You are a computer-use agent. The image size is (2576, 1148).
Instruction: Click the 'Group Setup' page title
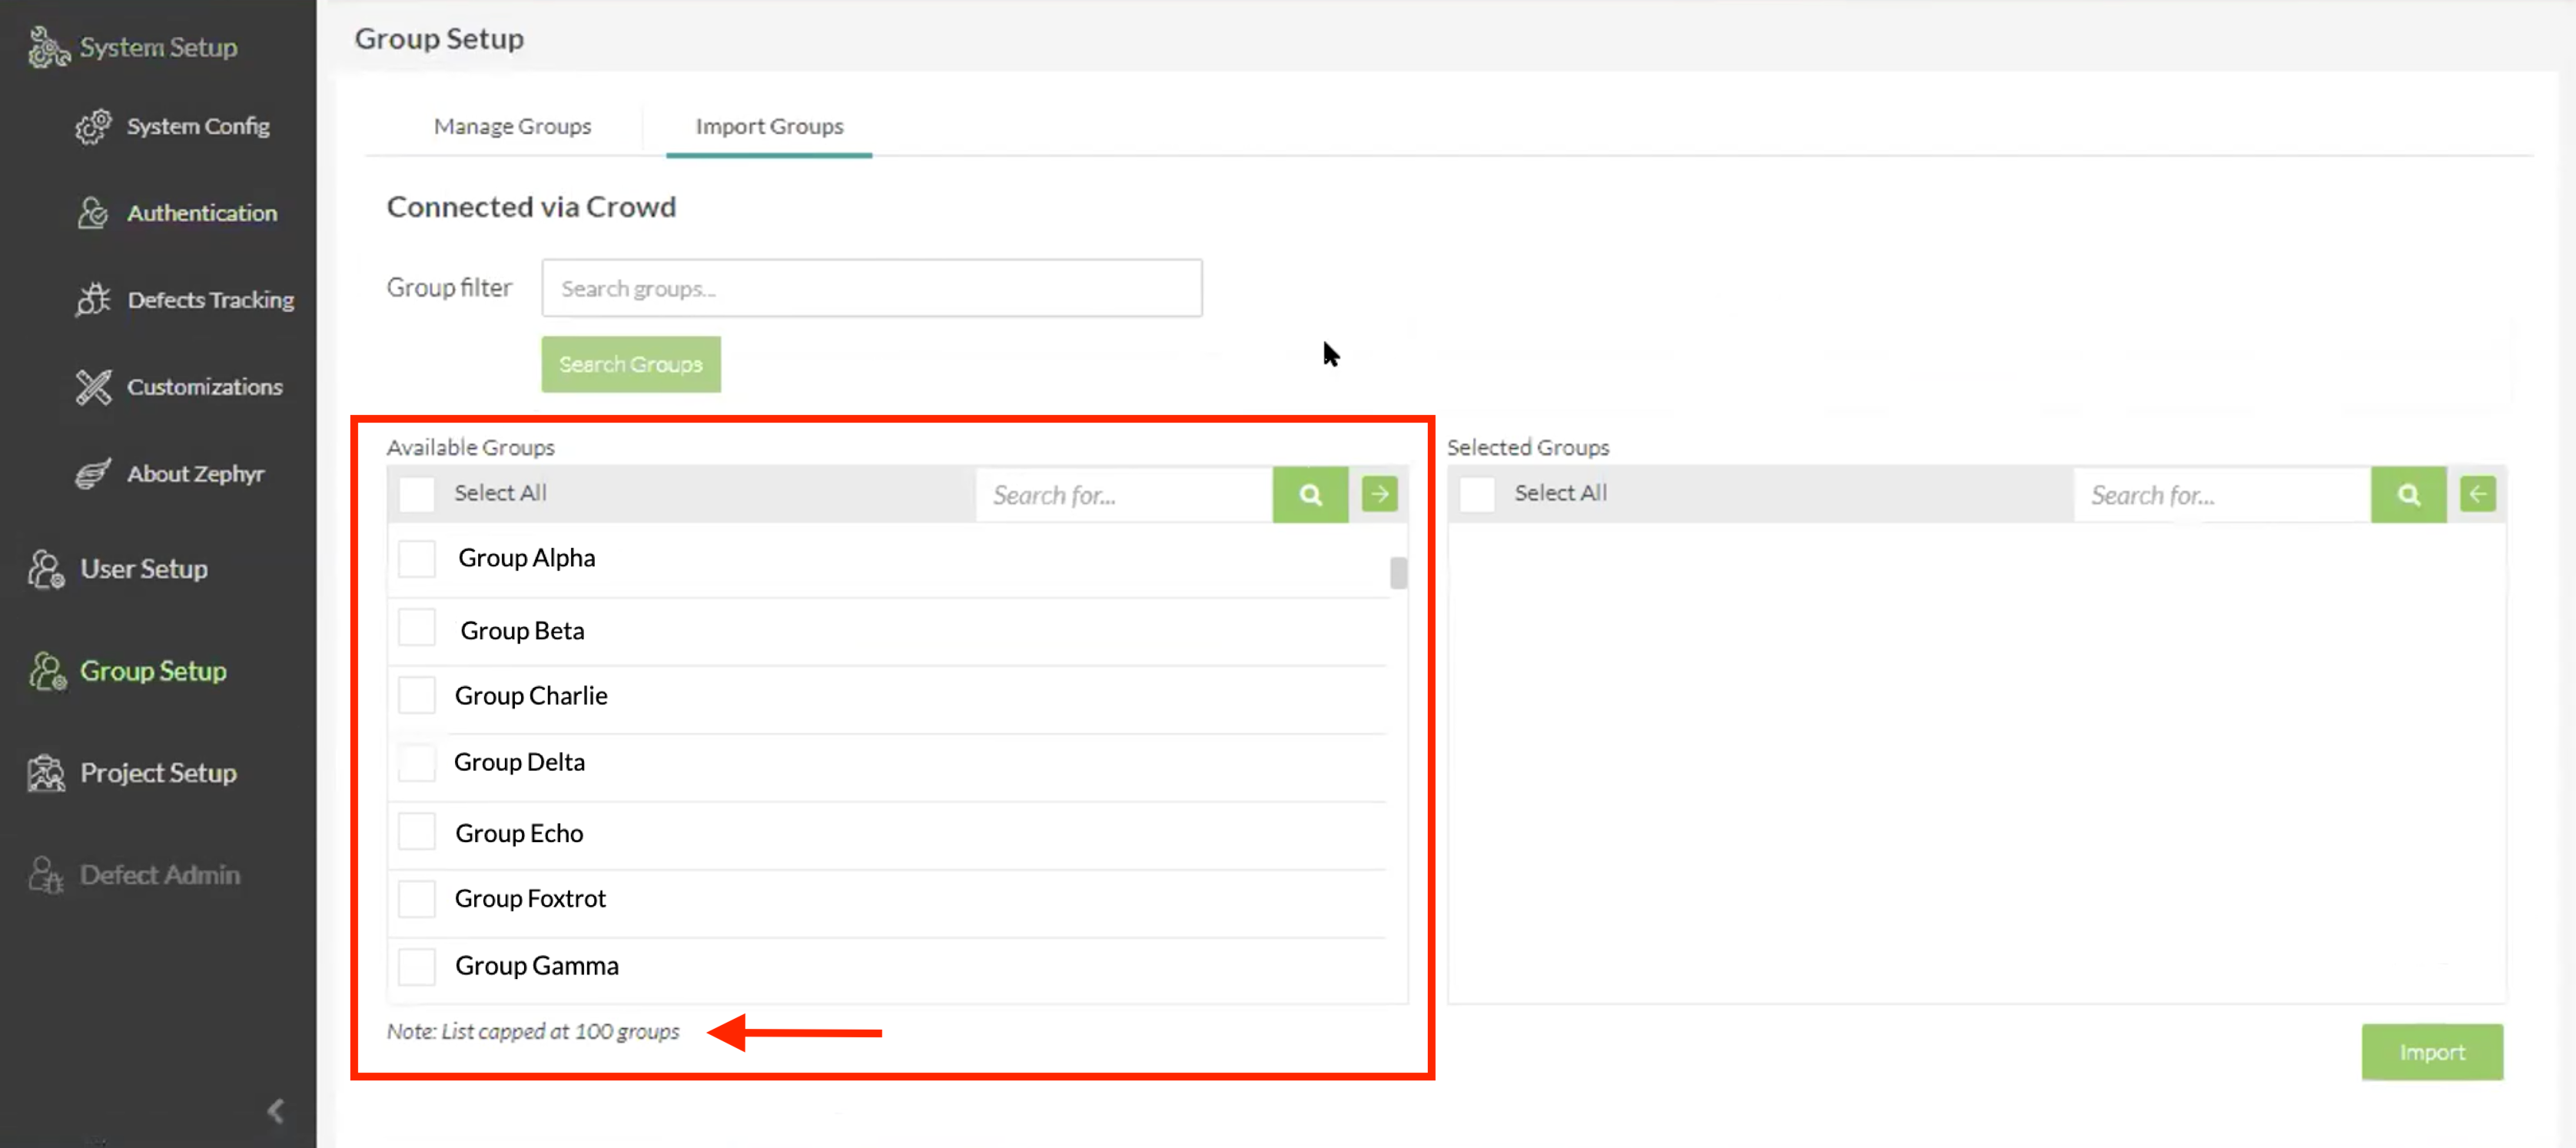(439, 39)
